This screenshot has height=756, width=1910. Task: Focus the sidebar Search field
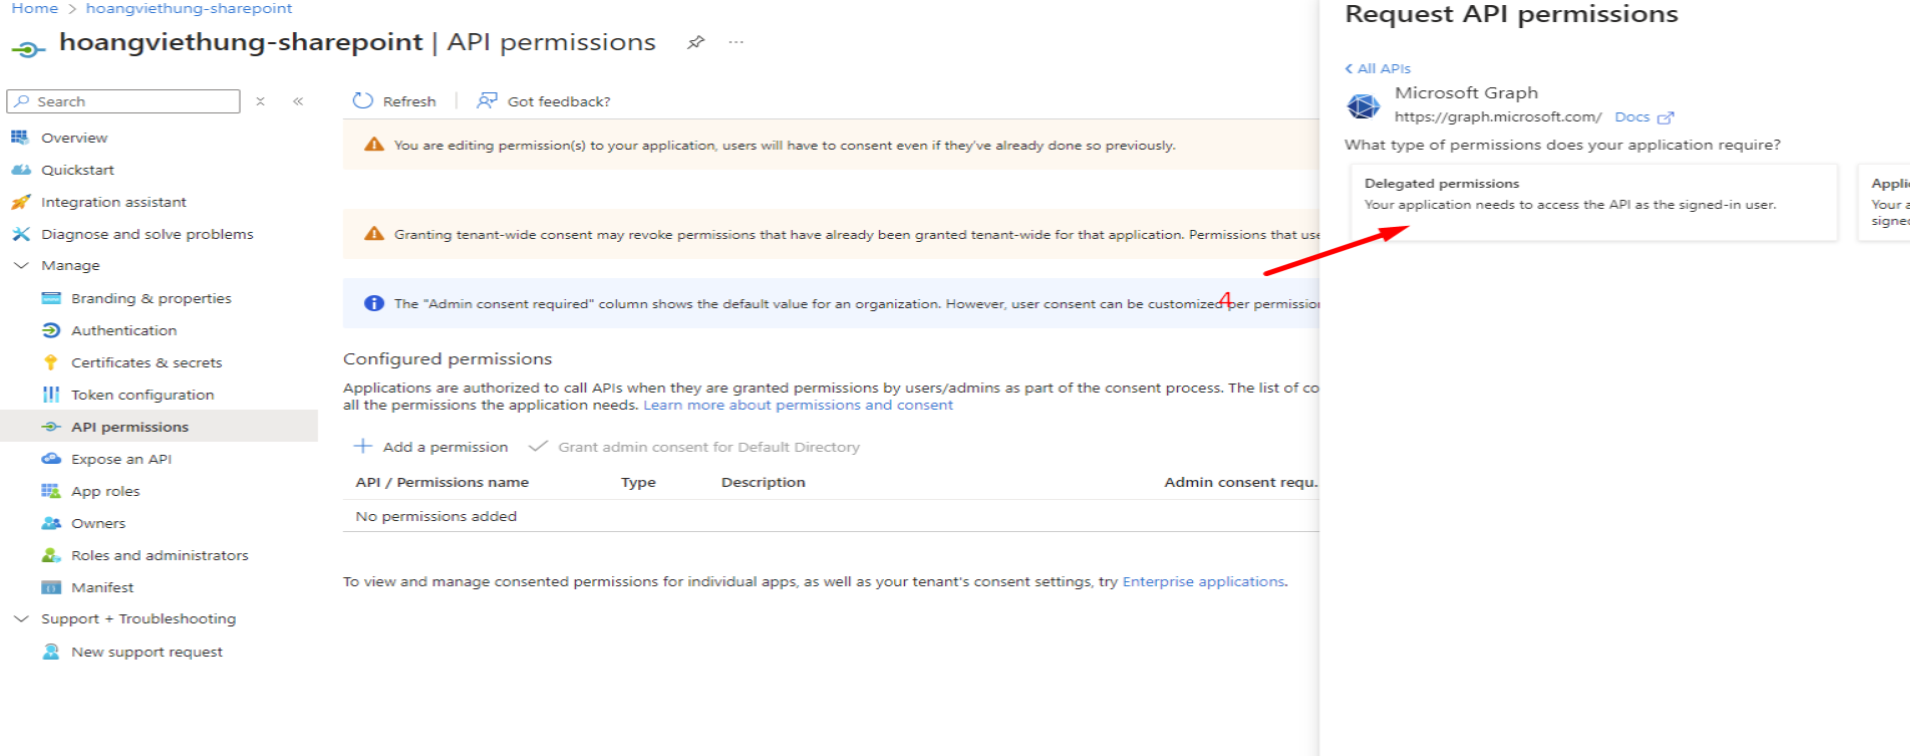[x=123, y=101]
